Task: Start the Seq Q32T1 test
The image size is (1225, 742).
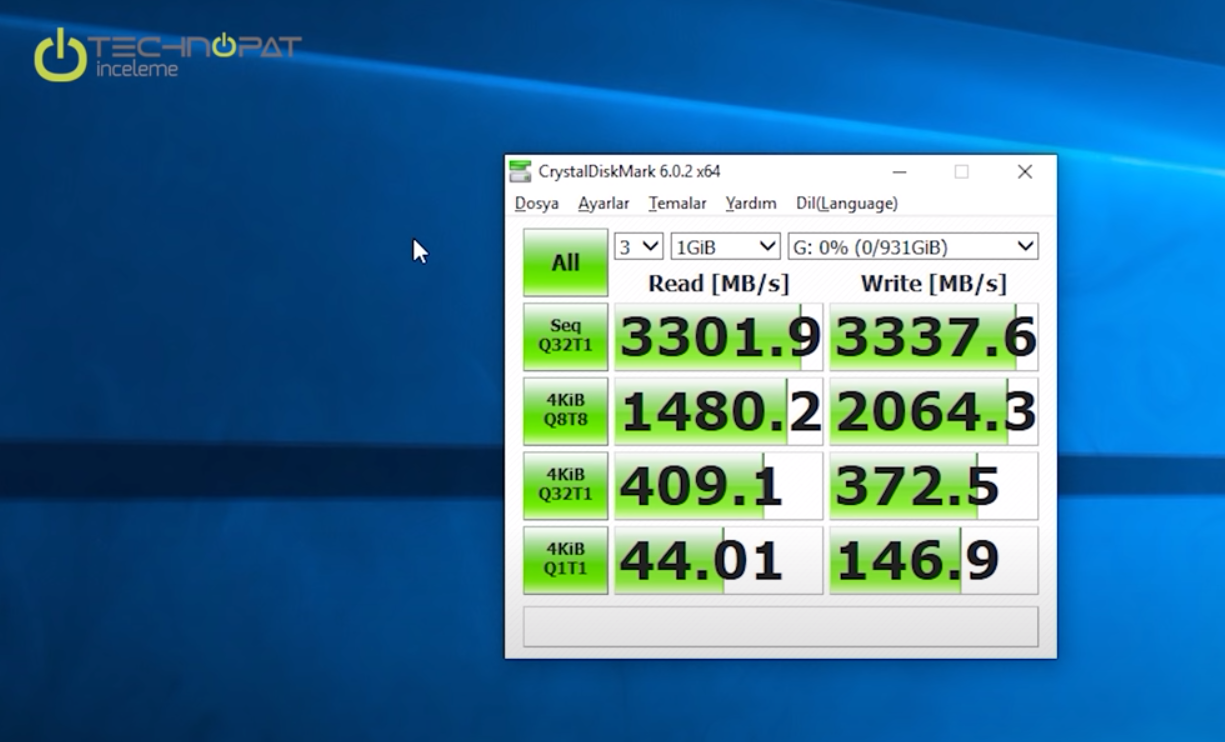Action: pos(565,337)
